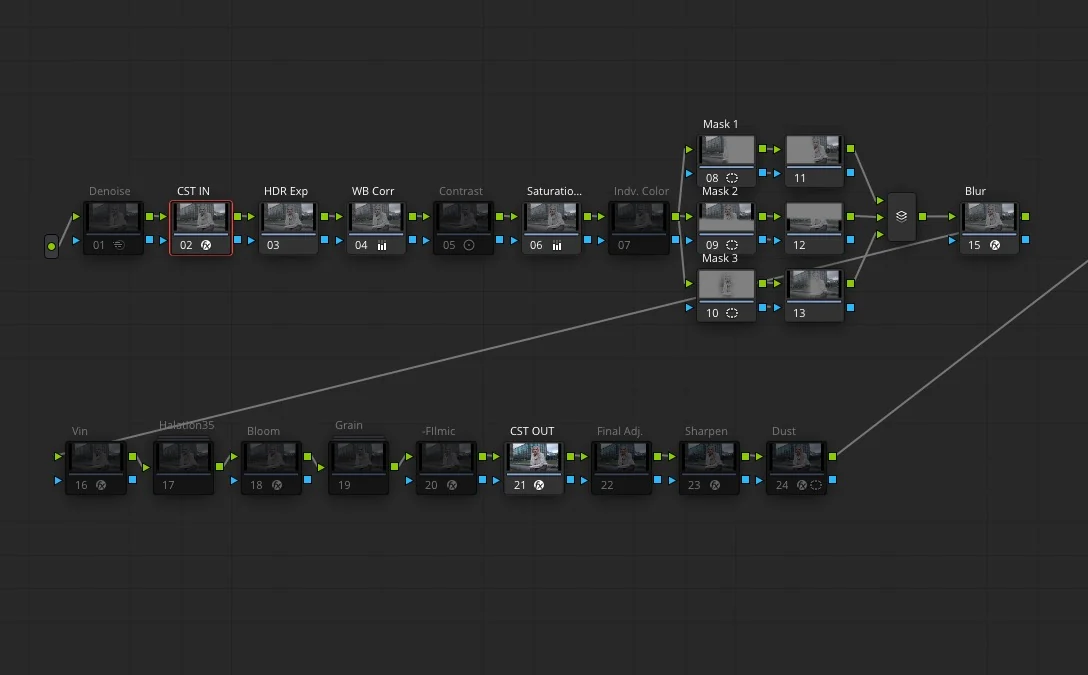Click the dashed window icon on node 10

point(732,313)
